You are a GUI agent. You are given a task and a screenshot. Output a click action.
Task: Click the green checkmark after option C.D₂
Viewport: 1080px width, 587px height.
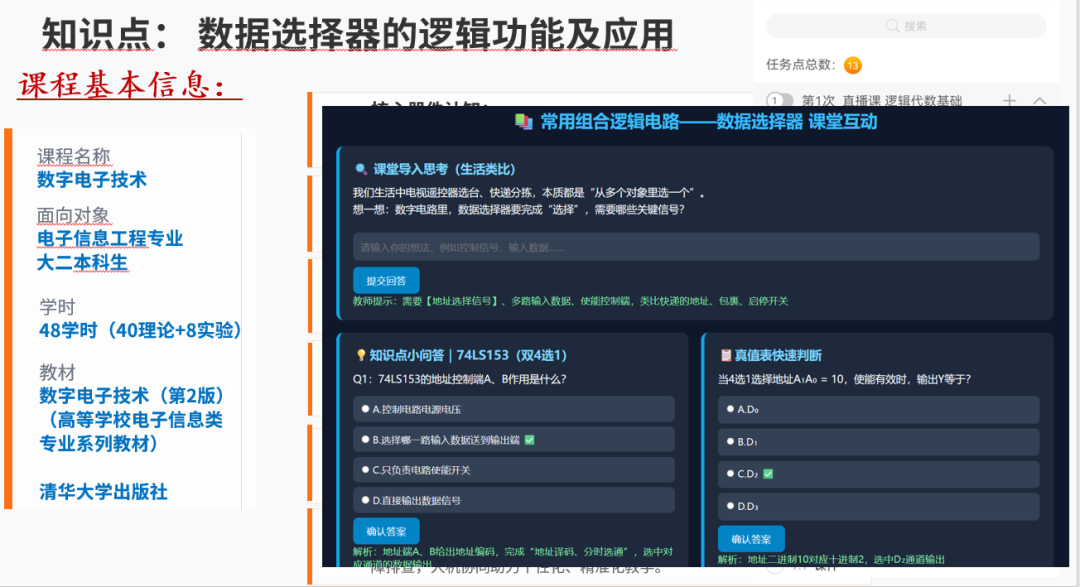pyautogui.click(x=768, y=473)
